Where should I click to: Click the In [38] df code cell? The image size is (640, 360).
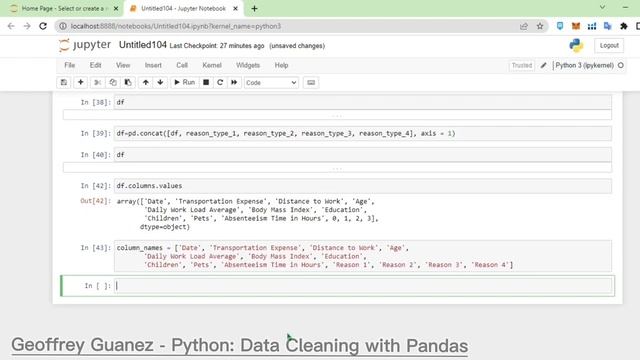pyautogui.click(x=362, y=102)
